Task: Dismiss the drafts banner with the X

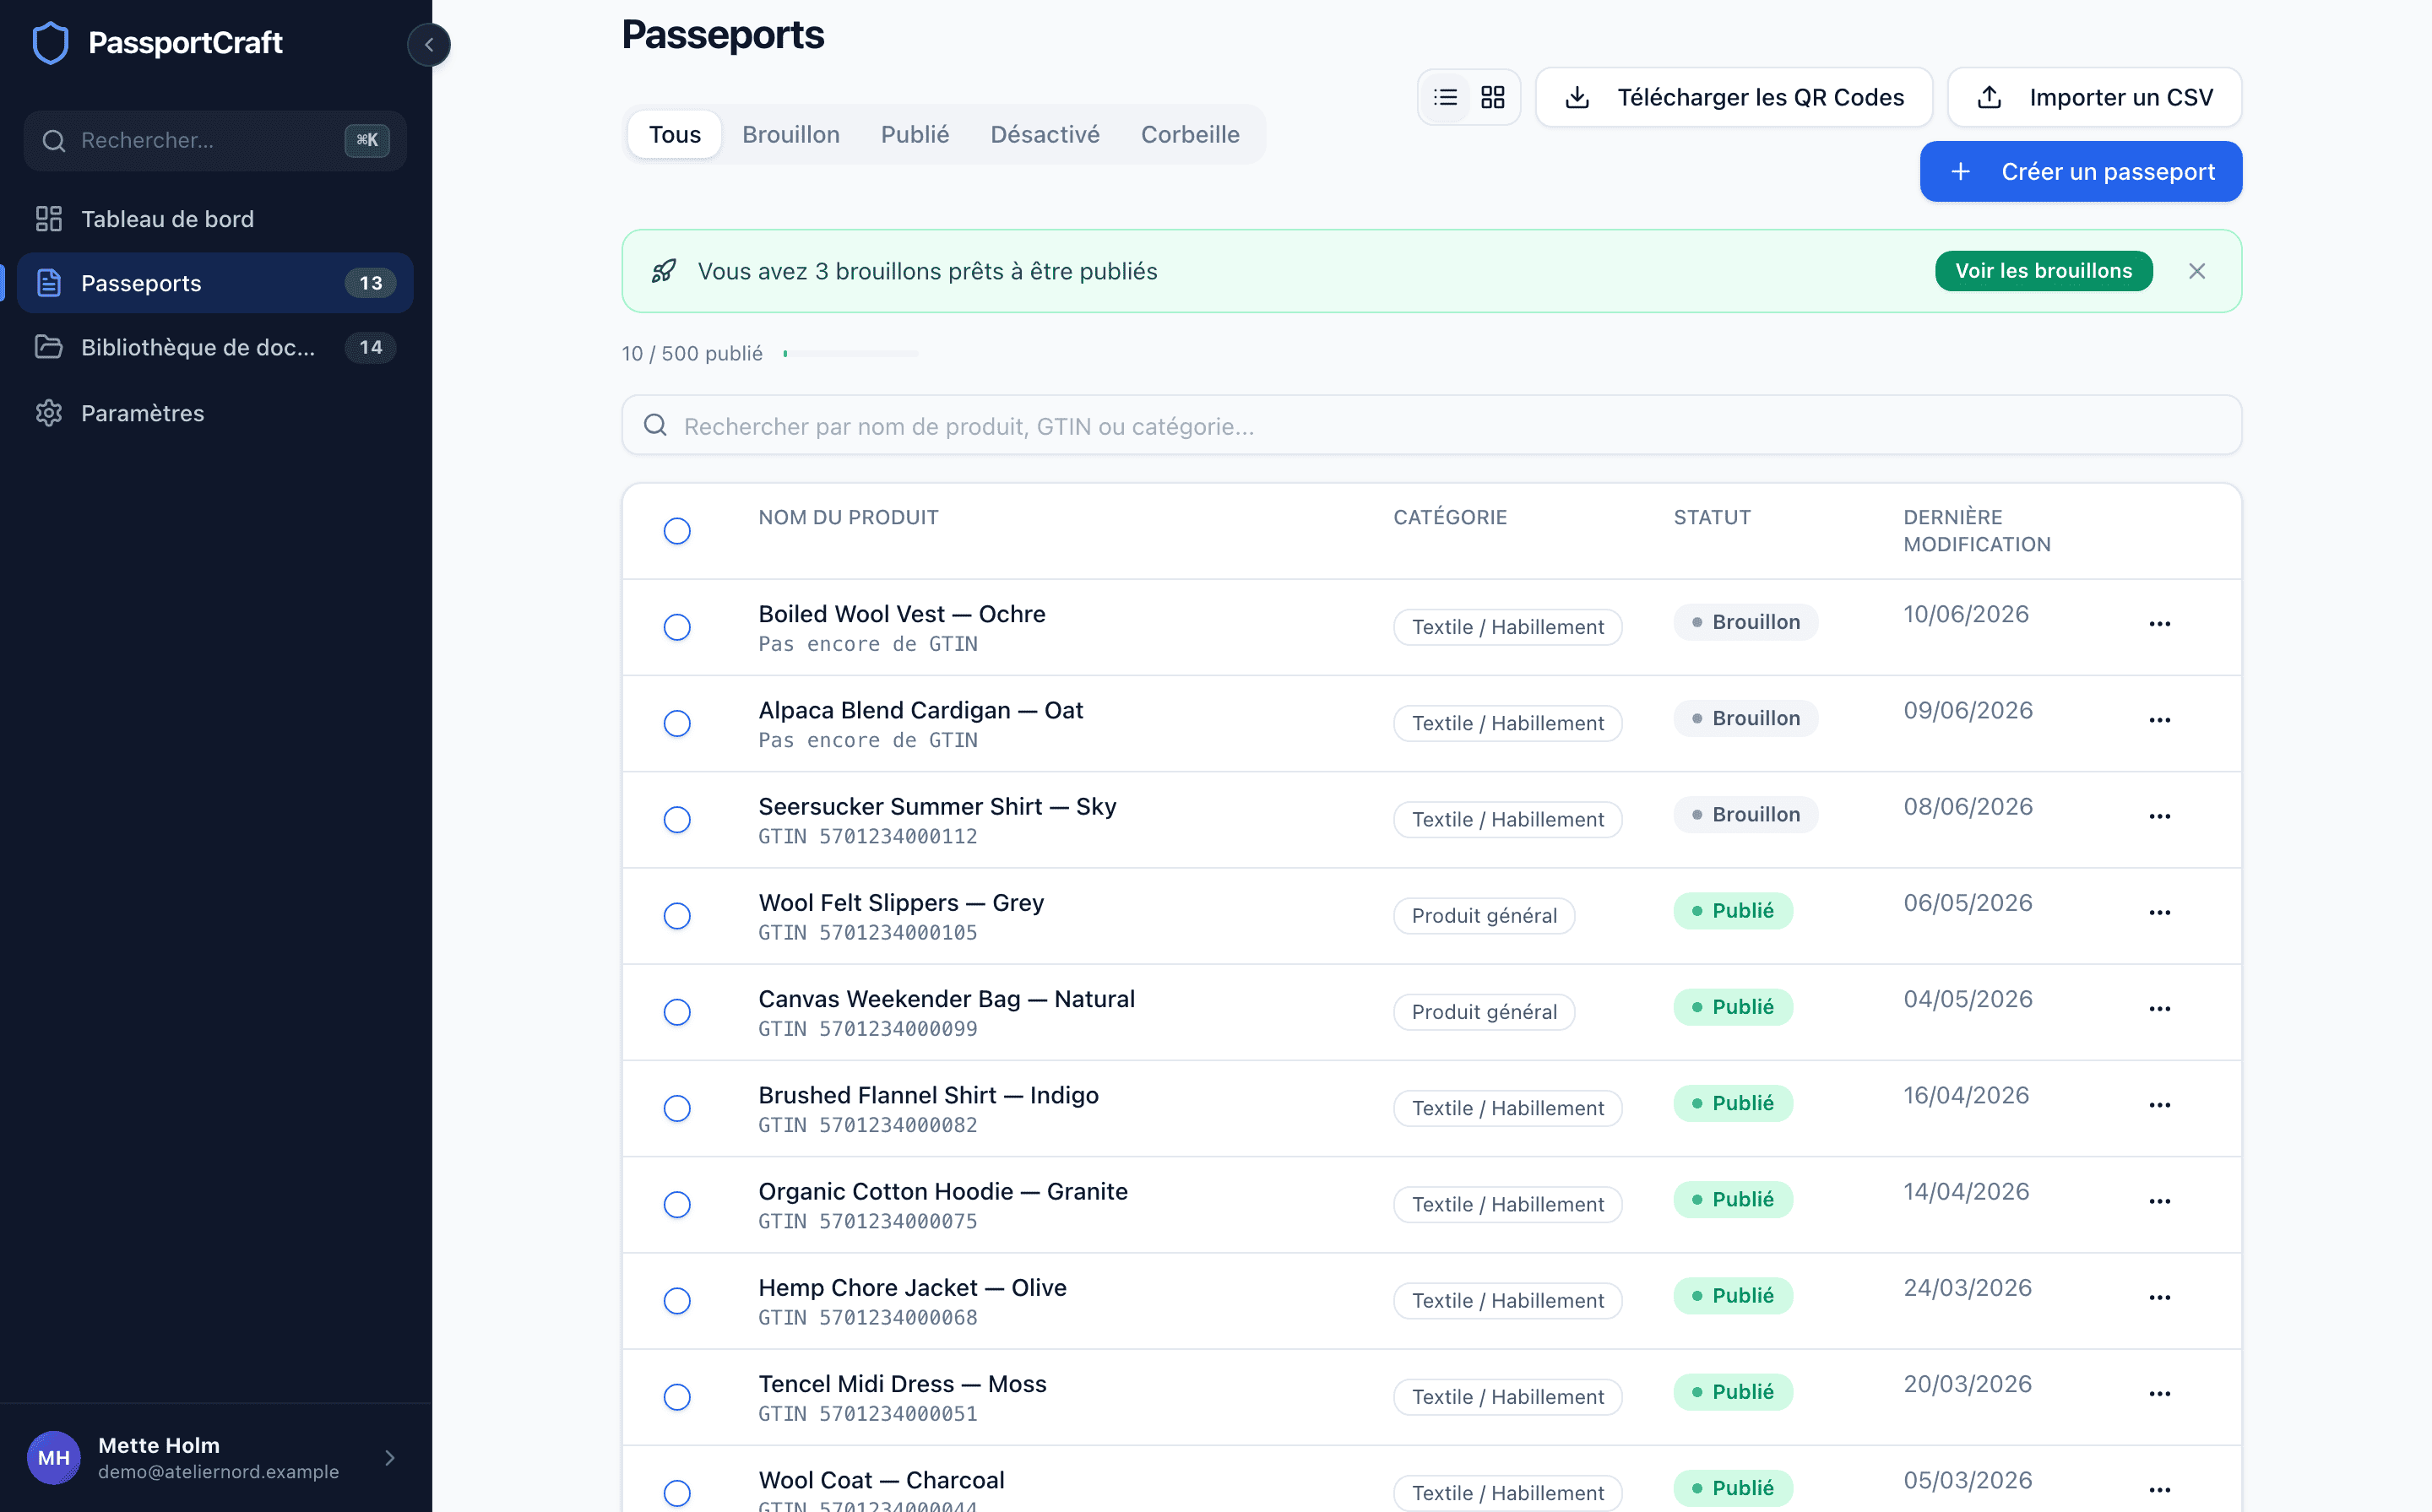Action: click(2197, 271)
